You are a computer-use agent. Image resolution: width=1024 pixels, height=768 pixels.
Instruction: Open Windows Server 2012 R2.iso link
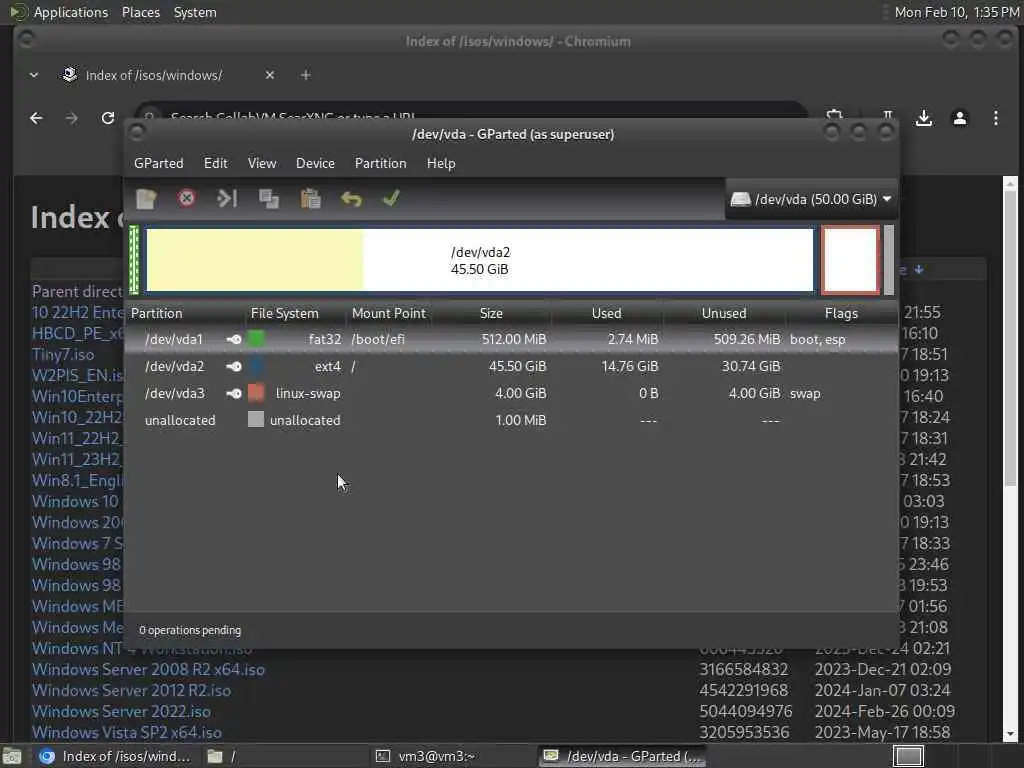click(131, 690)
